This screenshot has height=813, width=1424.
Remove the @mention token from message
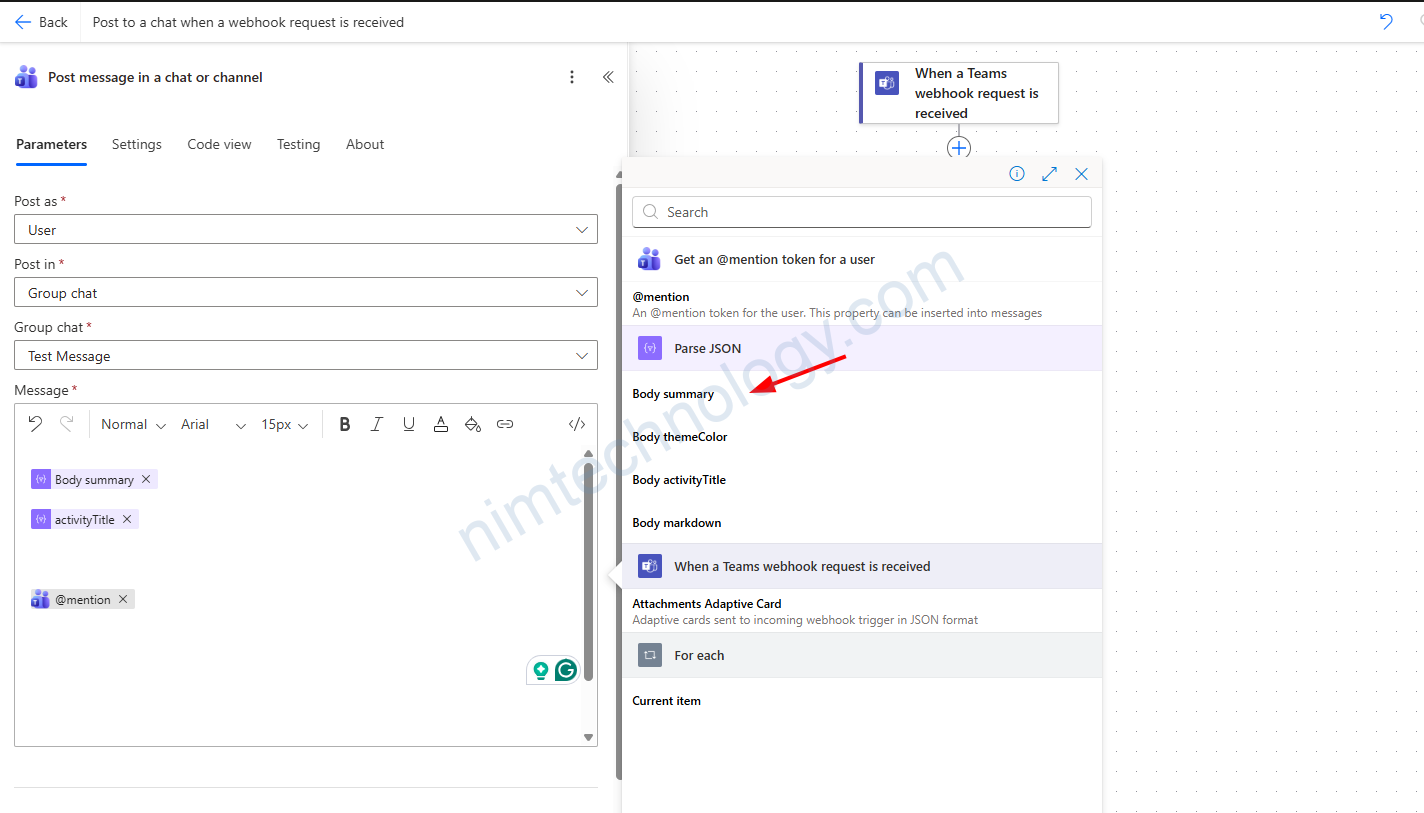point(123,599)
